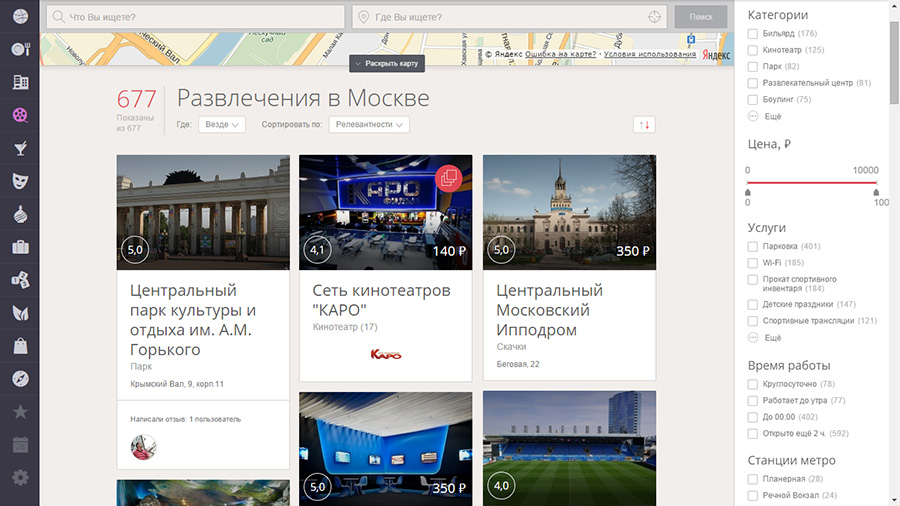
Task: Click the Поиск search button
Action: [x=701, y=17]
